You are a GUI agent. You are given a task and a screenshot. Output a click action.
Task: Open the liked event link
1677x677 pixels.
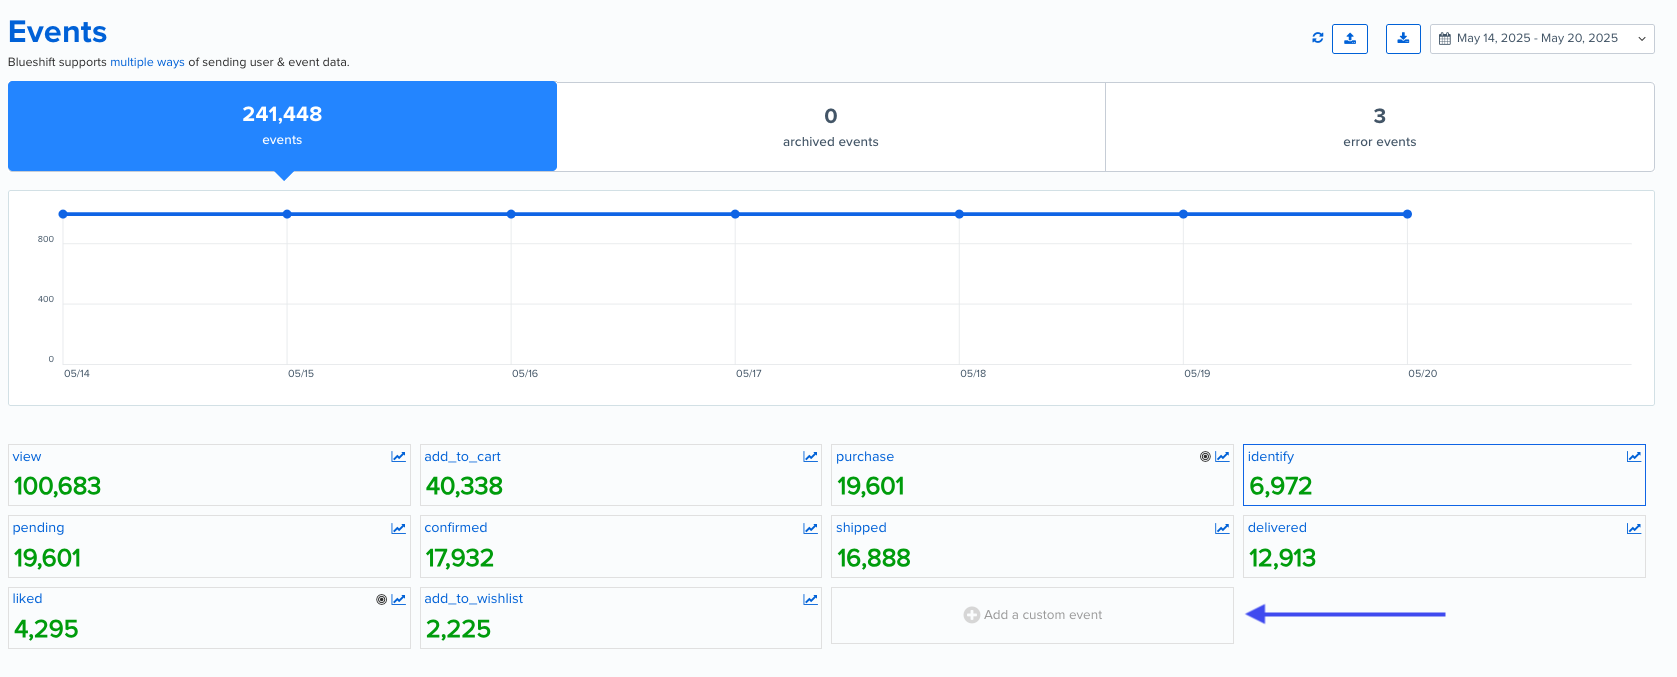click(27, 599)
